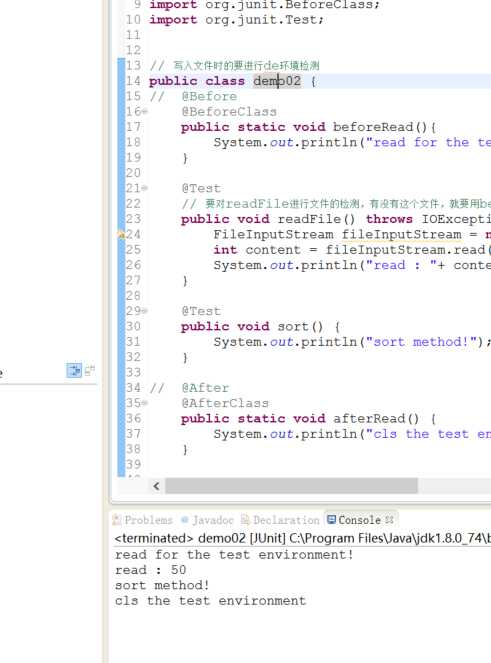Collapse the beforeRead method at line 16
The width and height of the screenshot is (491, 663).
(145, 112)
